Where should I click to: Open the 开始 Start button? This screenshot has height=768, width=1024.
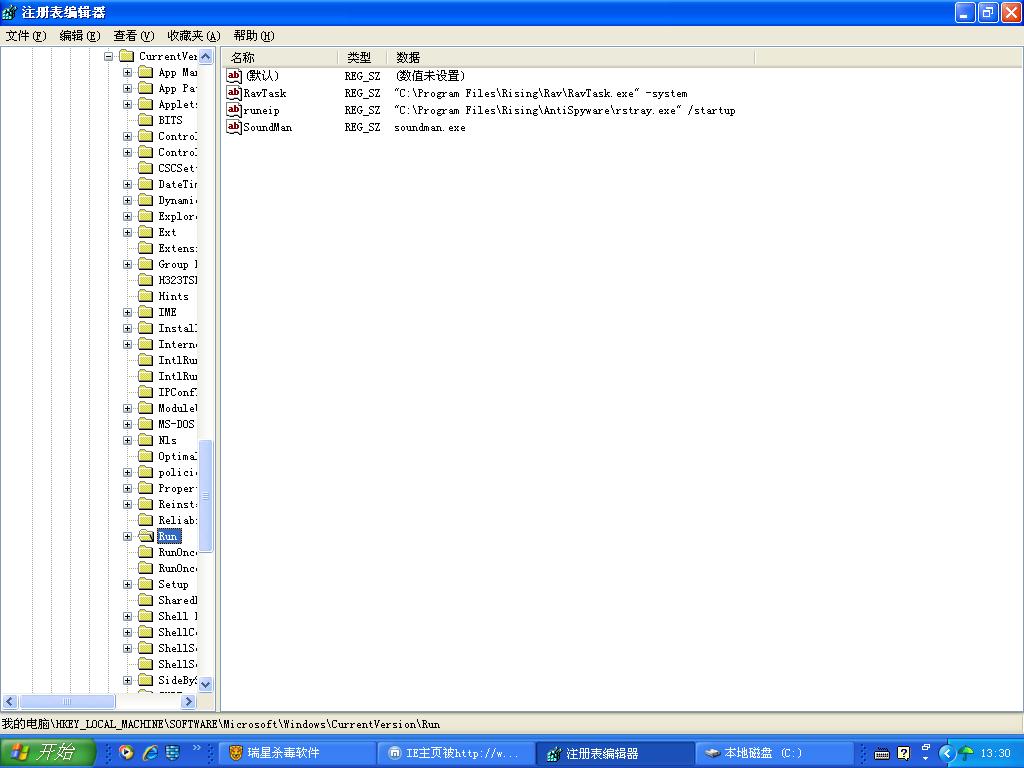(x=47, y=753)
